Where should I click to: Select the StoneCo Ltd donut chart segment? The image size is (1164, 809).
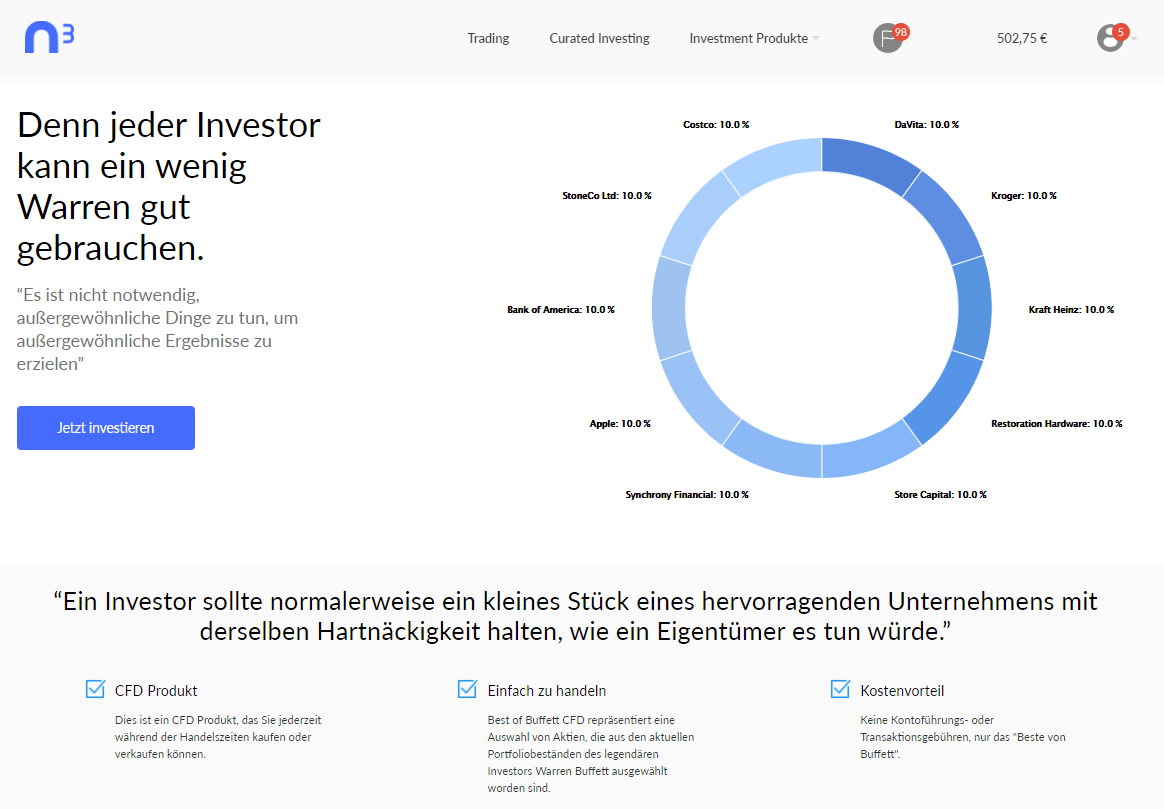[699, 215]
